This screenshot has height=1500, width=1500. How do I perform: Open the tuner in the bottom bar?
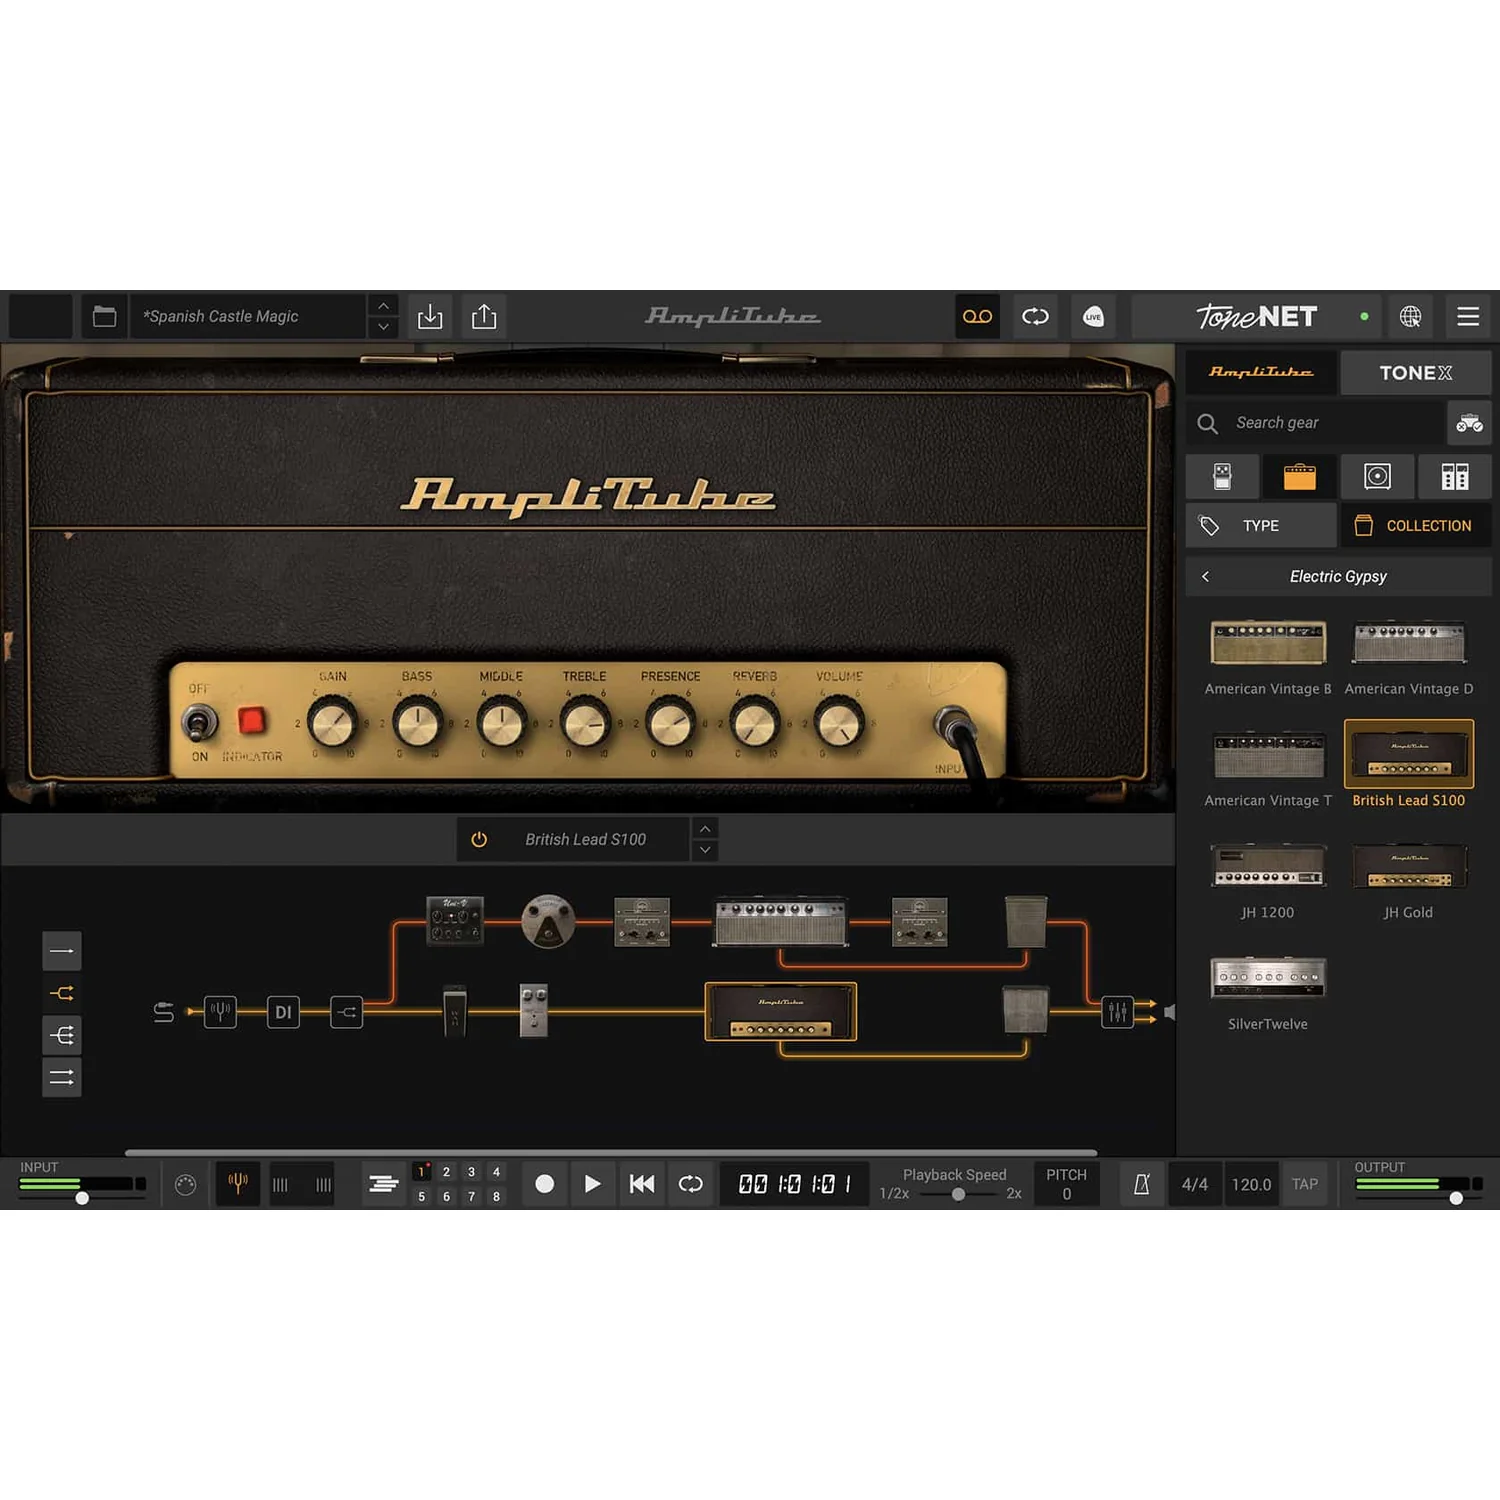click(238, 1184)
